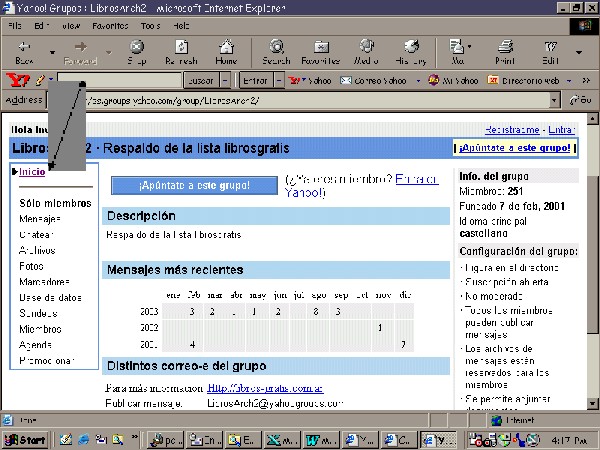The image size is (600, 450).
Task: Click the Yahoo! logo on the companion toolbar
Action: (18, 80)
